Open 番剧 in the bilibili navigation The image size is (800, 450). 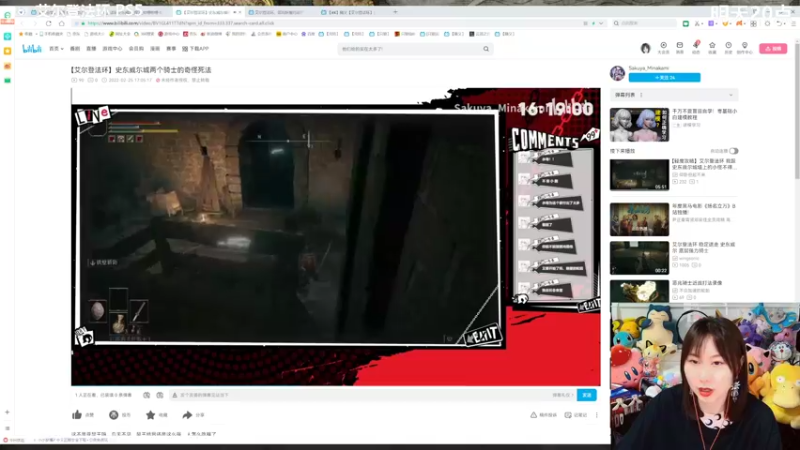click(75, 48)
